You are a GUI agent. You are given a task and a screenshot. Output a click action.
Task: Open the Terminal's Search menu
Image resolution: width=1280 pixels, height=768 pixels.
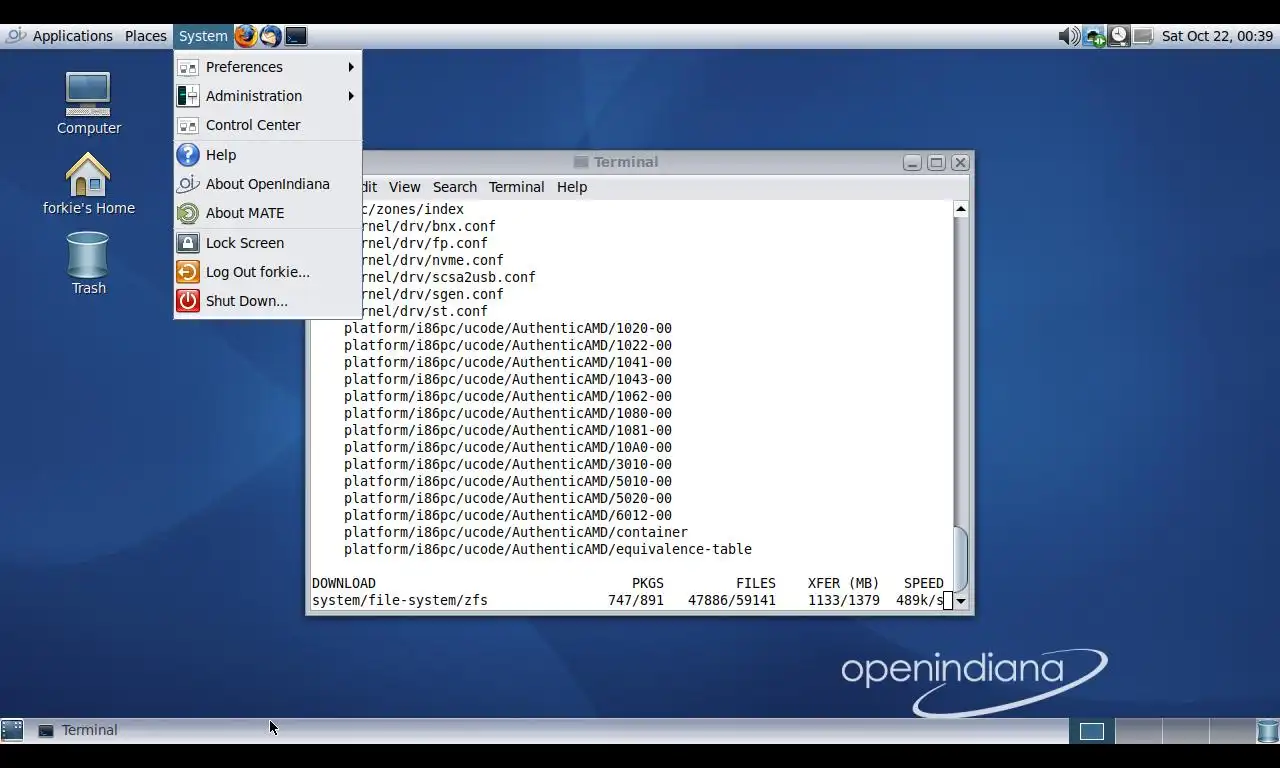[x=455, y=187]
